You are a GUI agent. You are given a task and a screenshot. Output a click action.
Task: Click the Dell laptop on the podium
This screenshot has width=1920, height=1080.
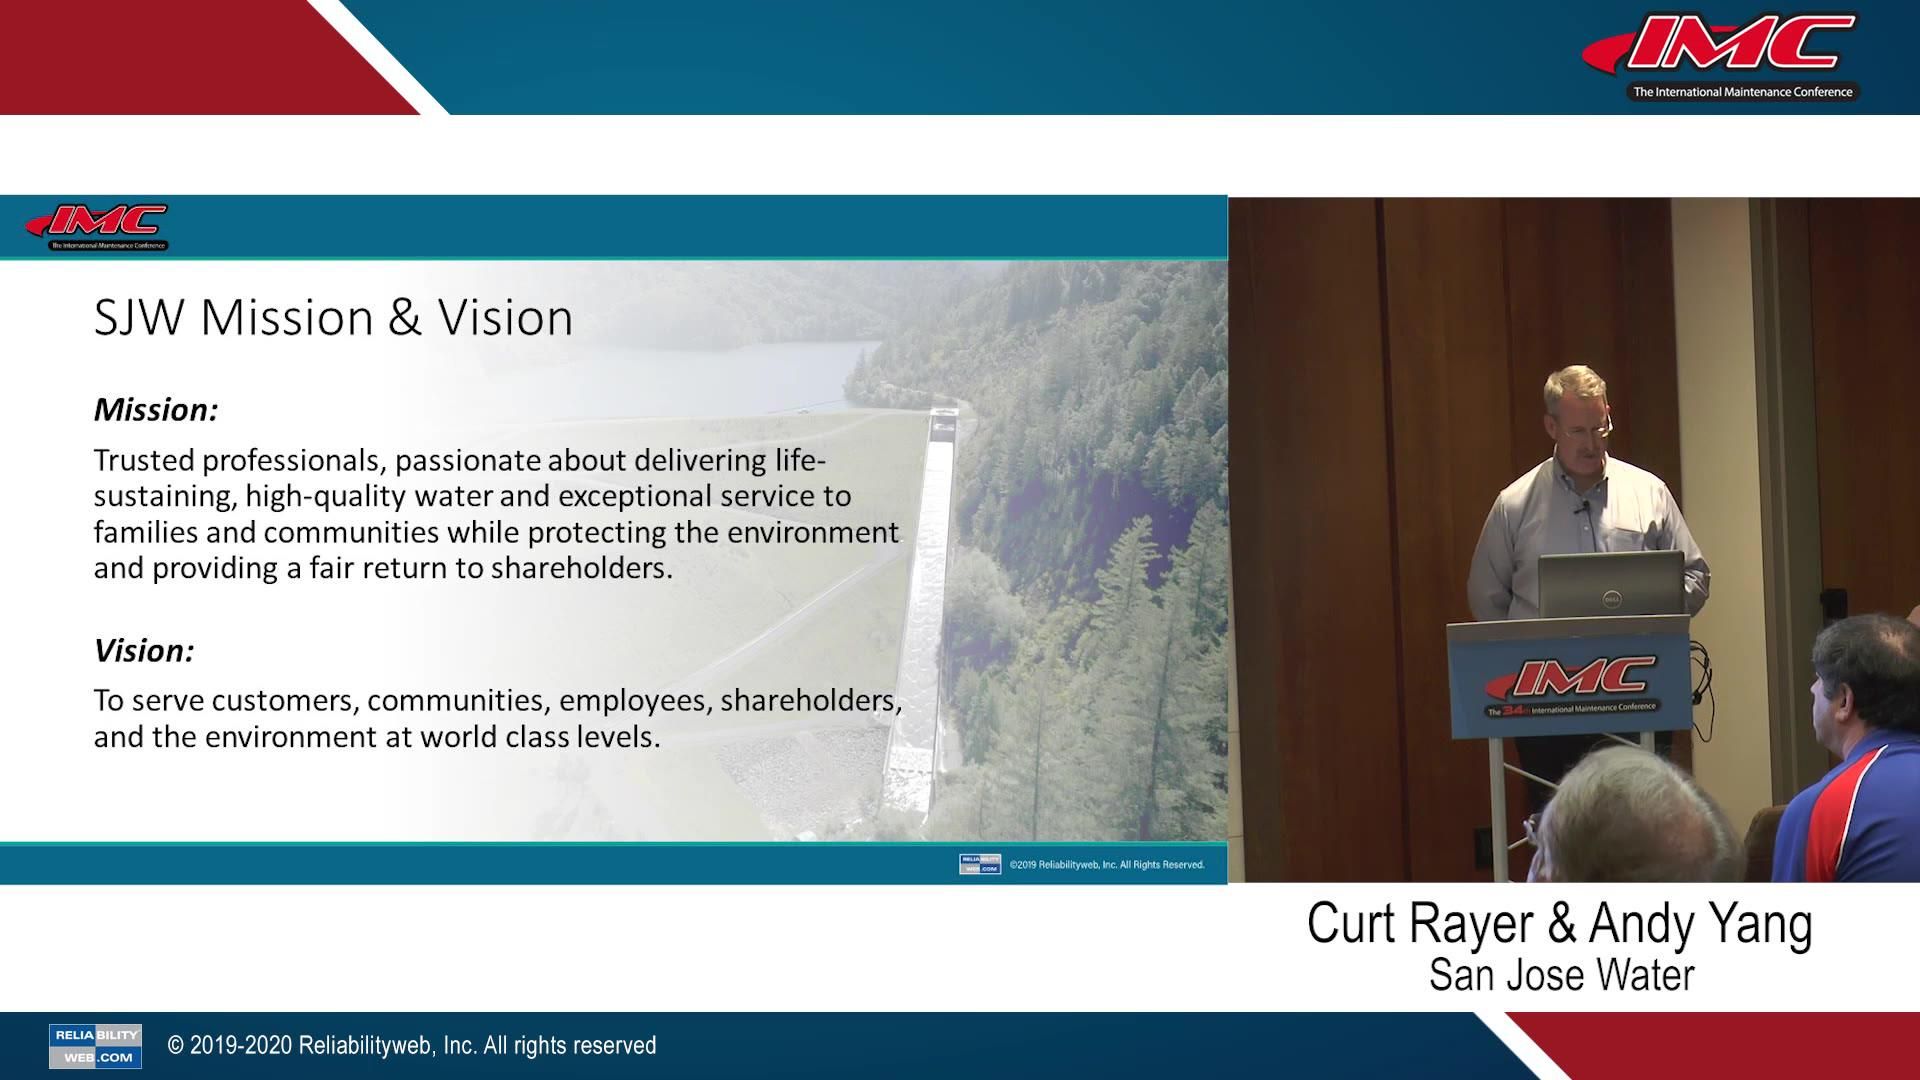1610,585
